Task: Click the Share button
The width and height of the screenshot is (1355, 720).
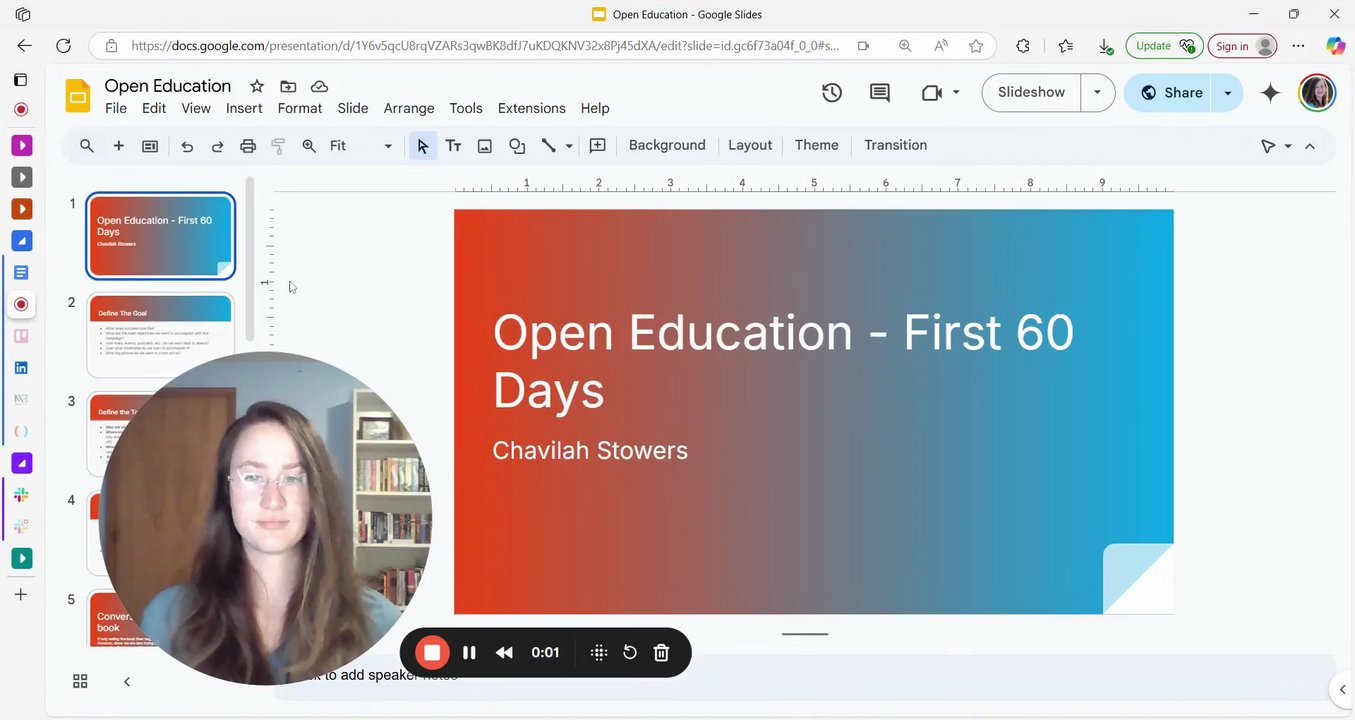Action: click(x=1169, y=93)
